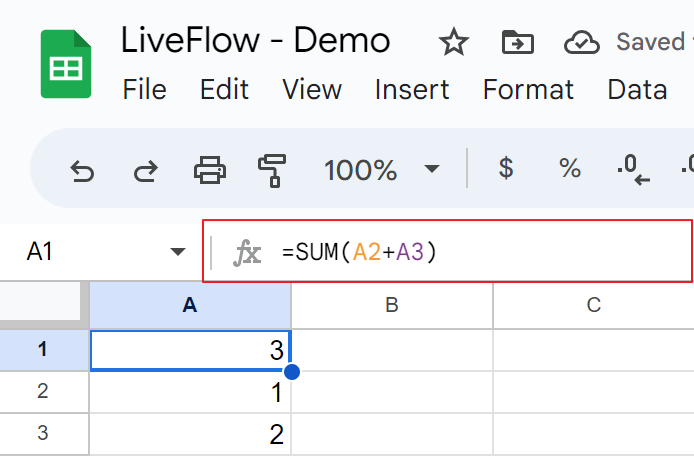Undo the last action
694x456 pixels.
click(x=82, y=171)
